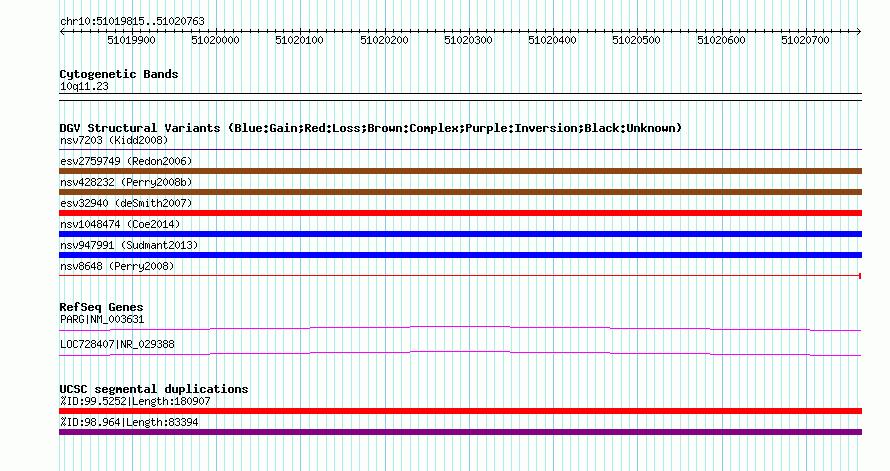Select the nsv1048474 (Coe2014) label

120,224
